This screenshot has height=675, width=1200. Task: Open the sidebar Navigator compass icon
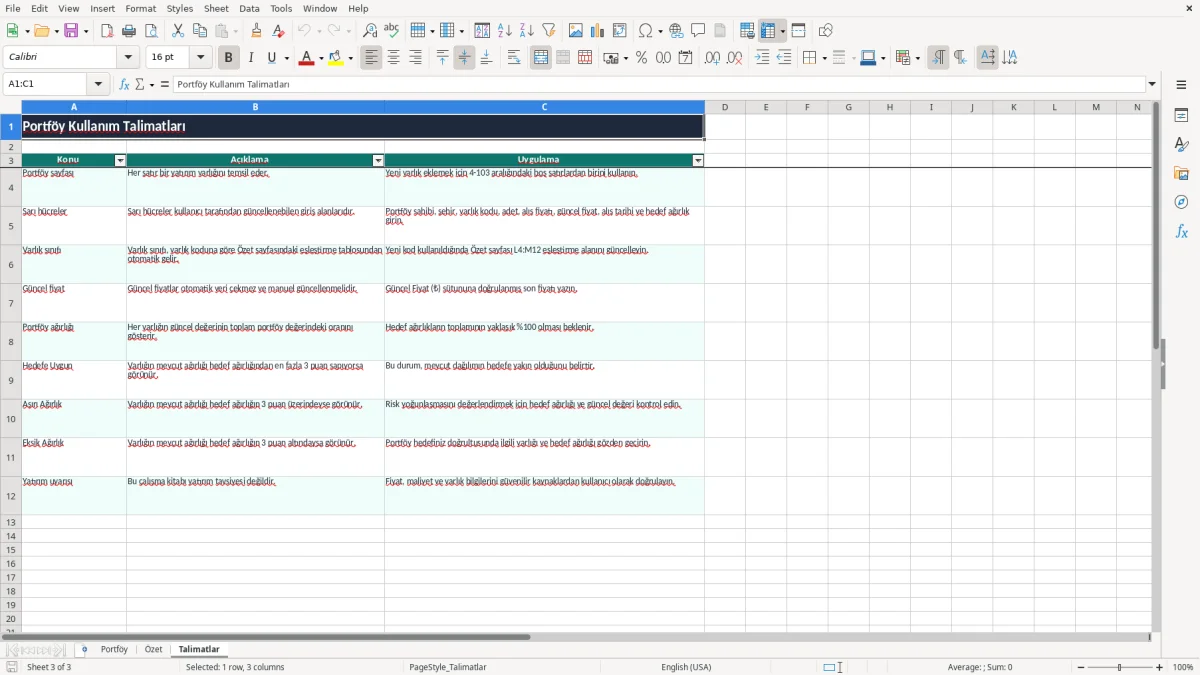pyautogui.click(x=1181, y=202)
